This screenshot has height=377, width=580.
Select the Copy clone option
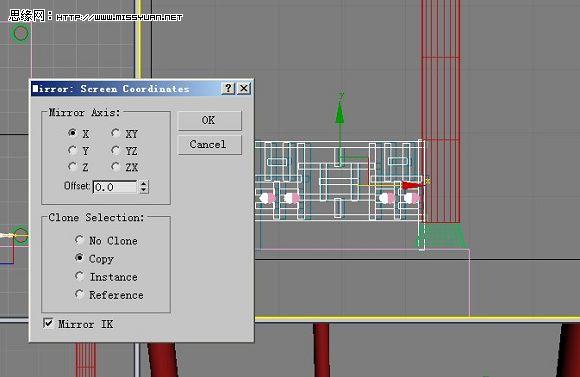pyautogui.click(x=80, y=257)
